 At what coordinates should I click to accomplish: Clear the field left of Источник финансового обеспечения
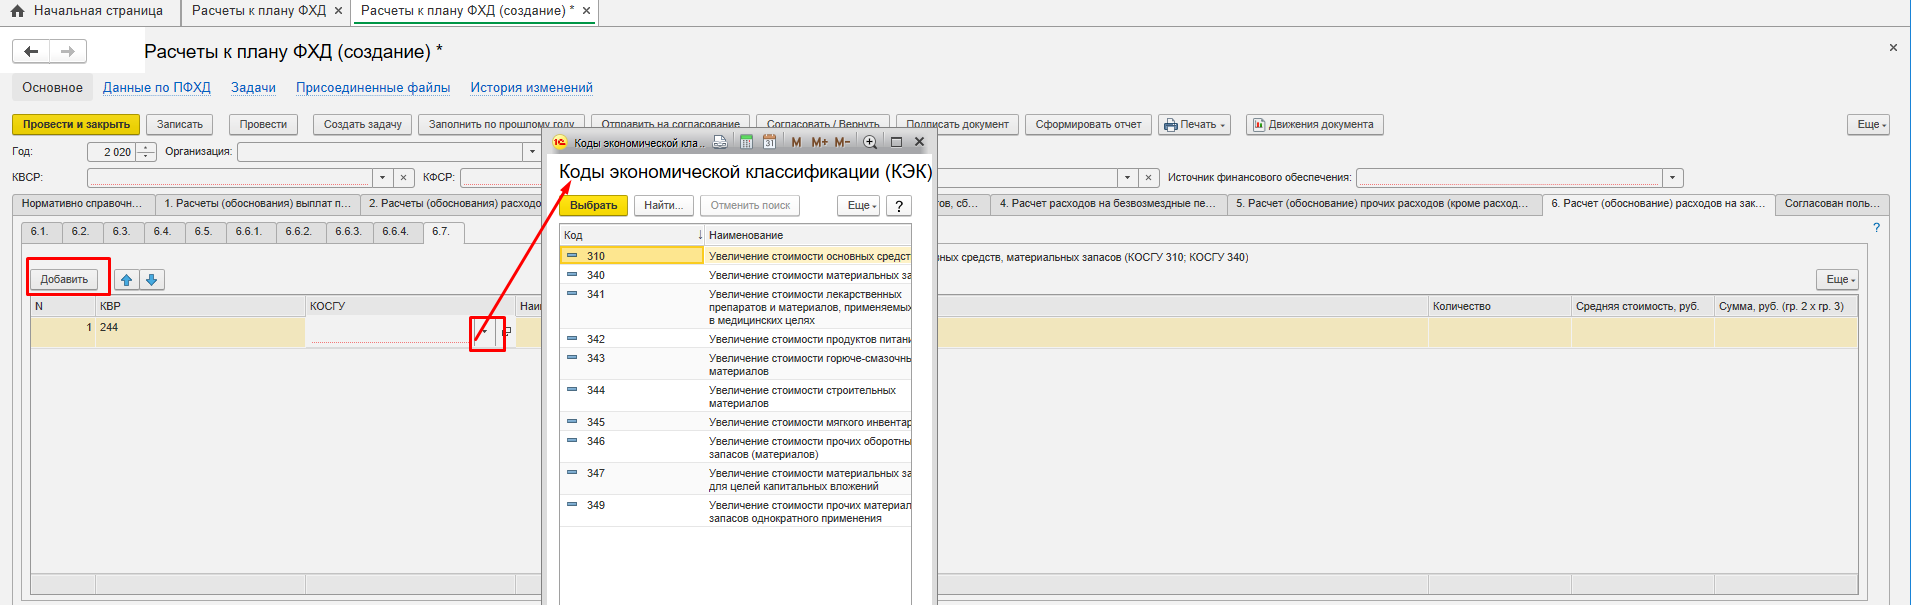coord(1148,178)
